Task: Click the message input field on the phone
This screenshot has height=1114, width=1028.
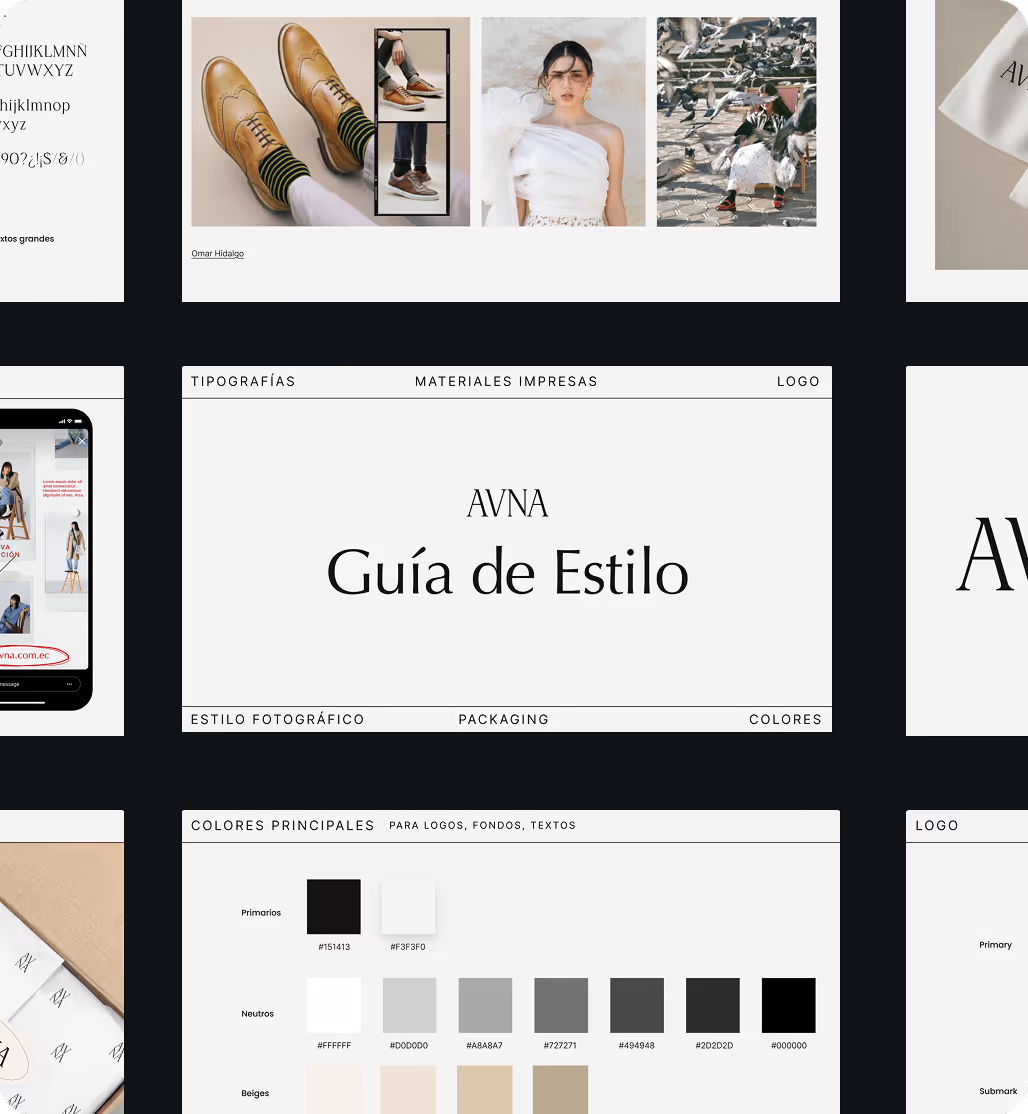Action: pos(25,683)
